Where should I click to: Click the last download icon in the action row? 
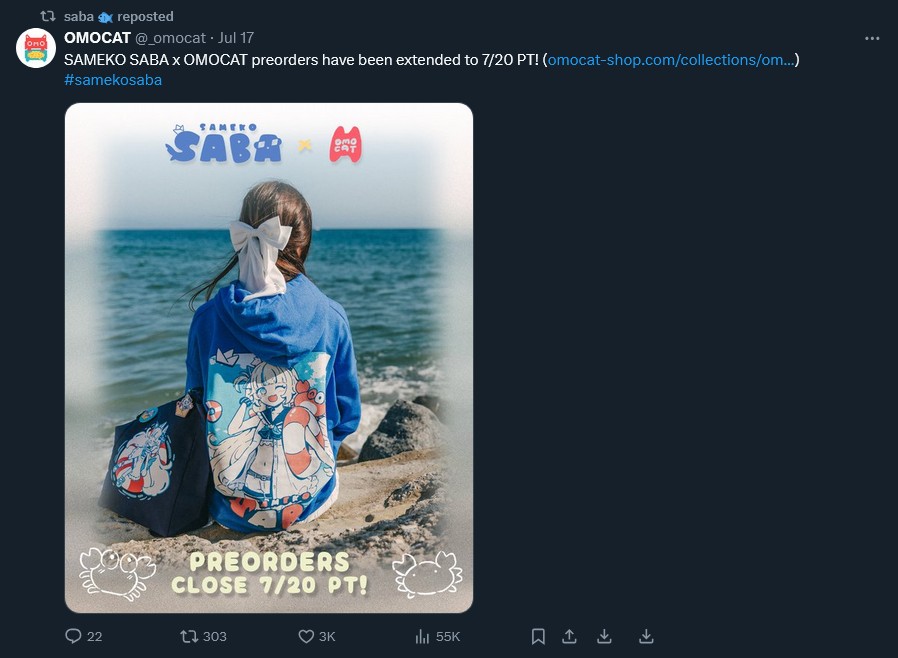pyautogui.click(x=646, y=636)
